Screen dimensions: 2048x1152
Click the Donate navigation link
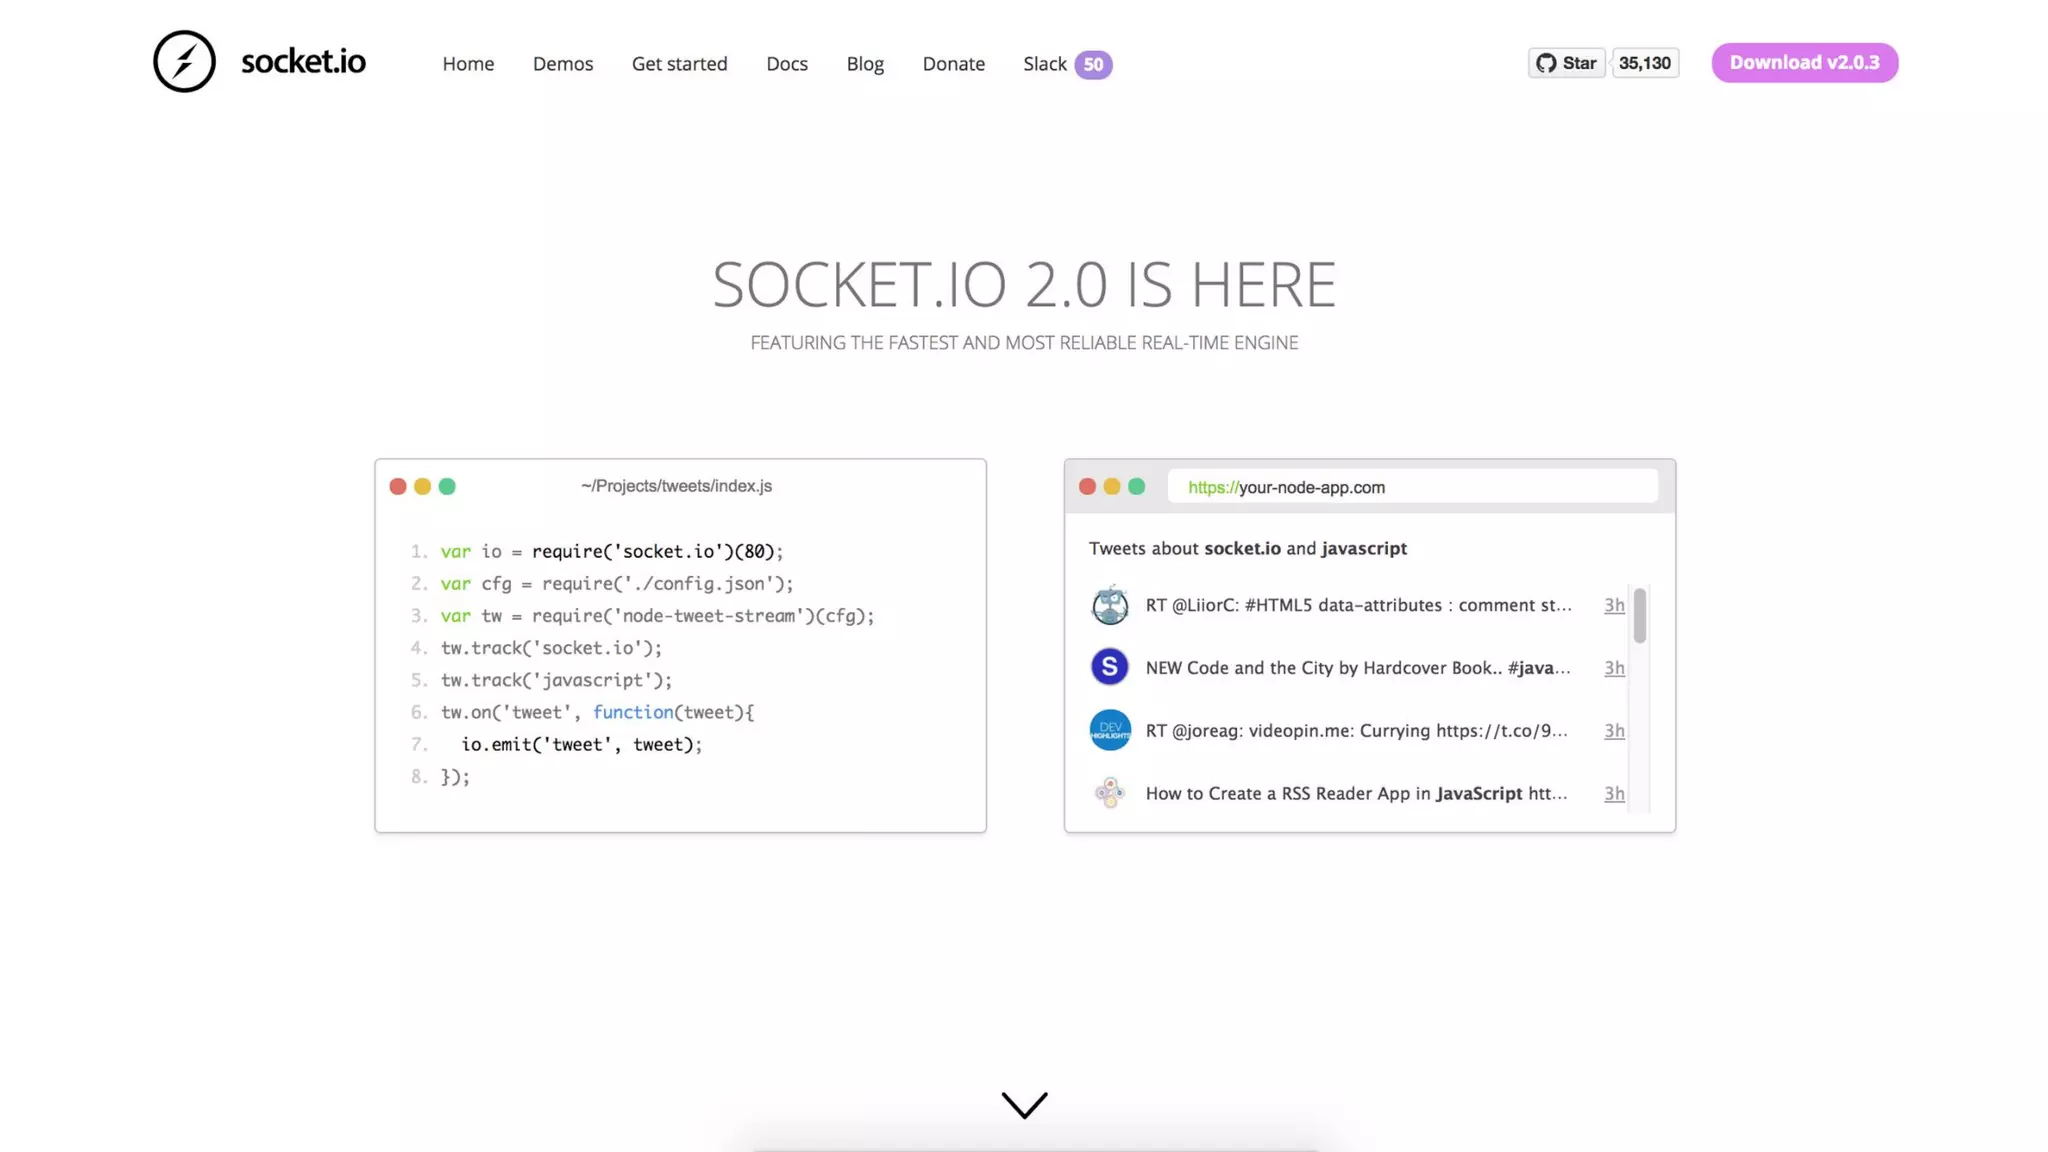click(x=953, y=64)
